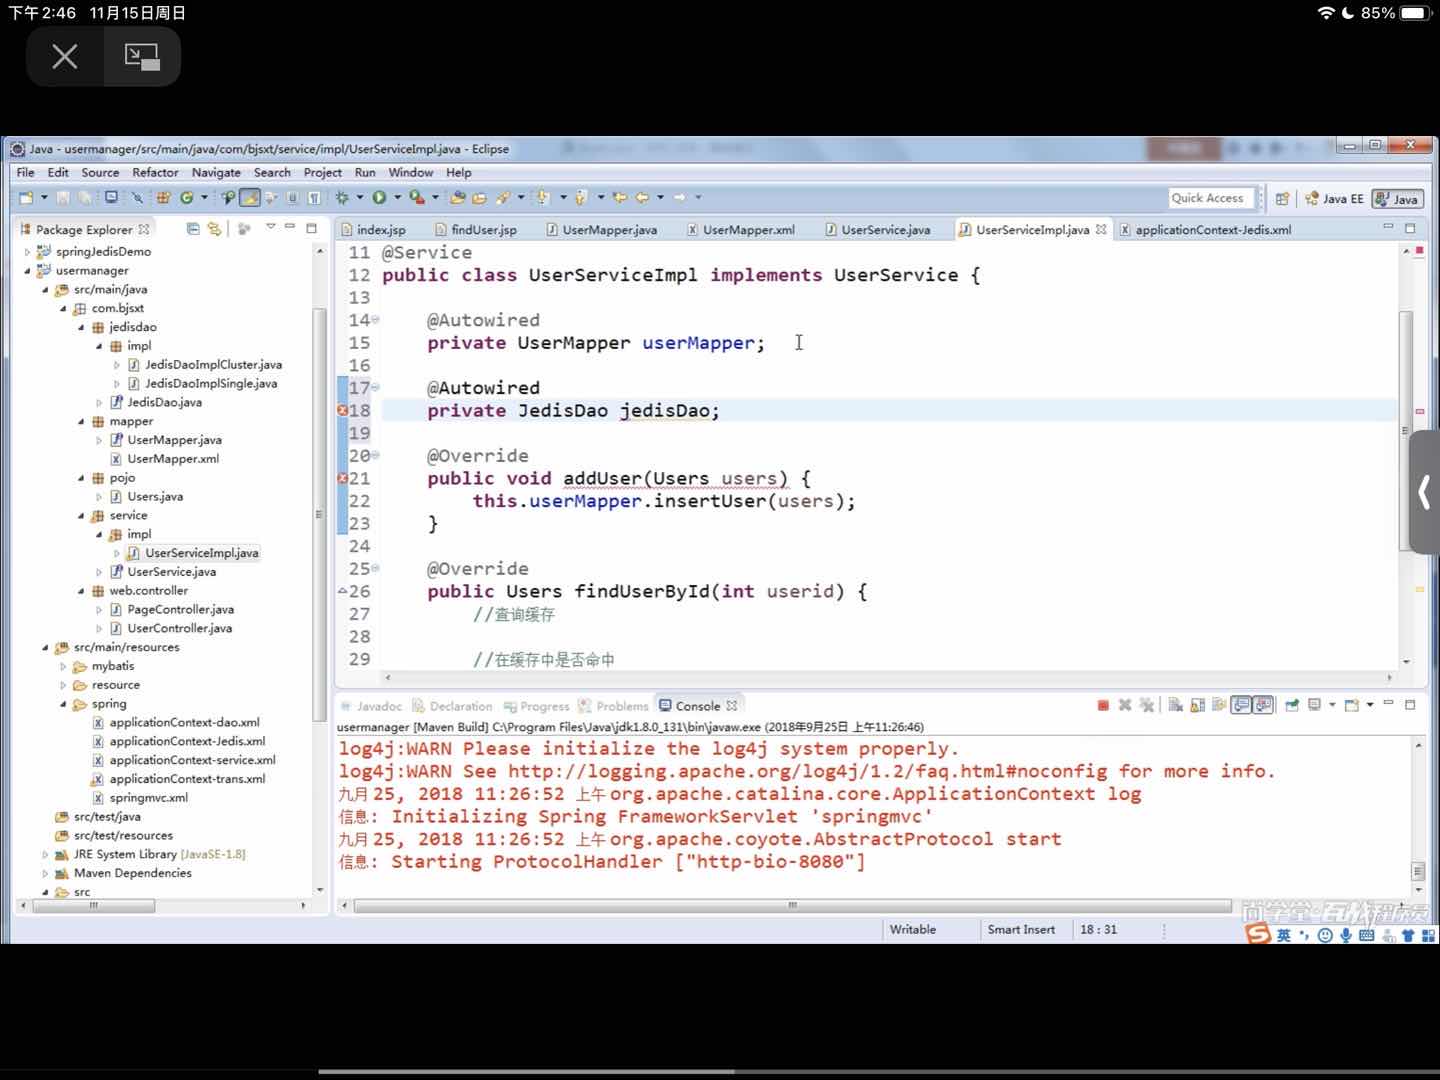Click Remove All Terminated Launches icon
This screenshot has height=1080, width=1440.
[x=1147, y=705]
